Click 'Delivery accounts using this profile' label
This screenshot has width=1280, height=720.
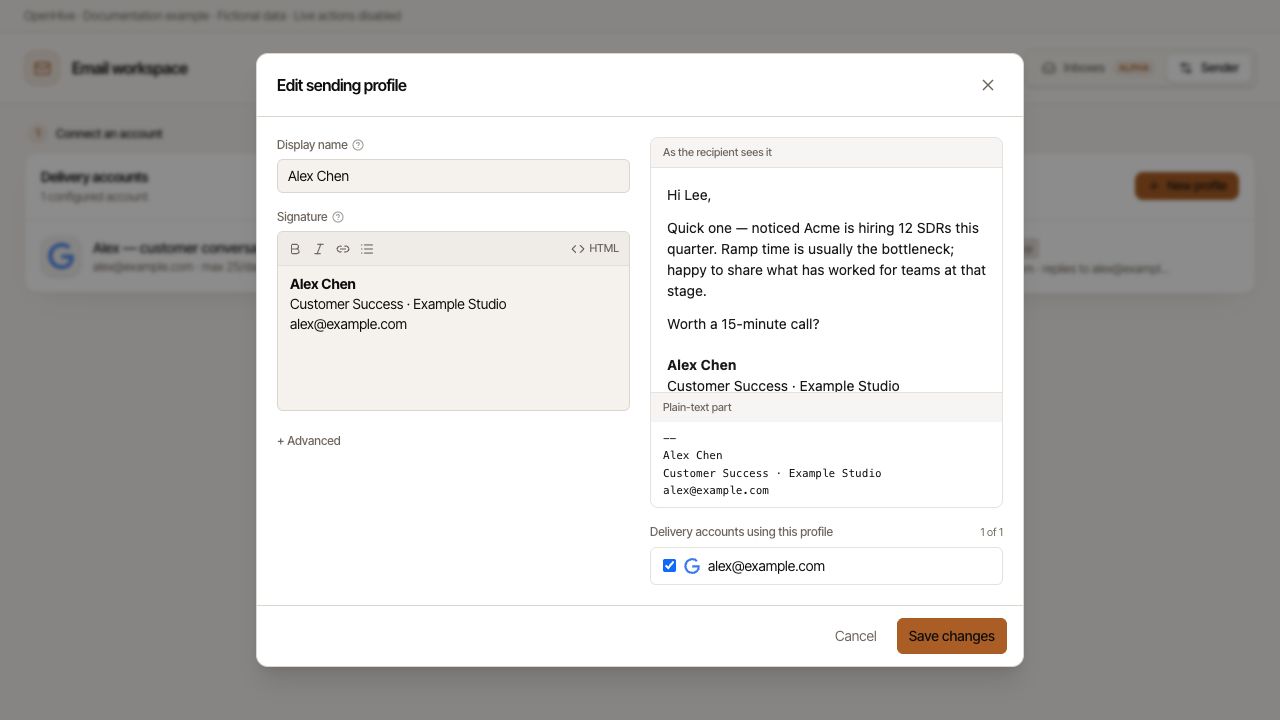click(x=741, y=532)
